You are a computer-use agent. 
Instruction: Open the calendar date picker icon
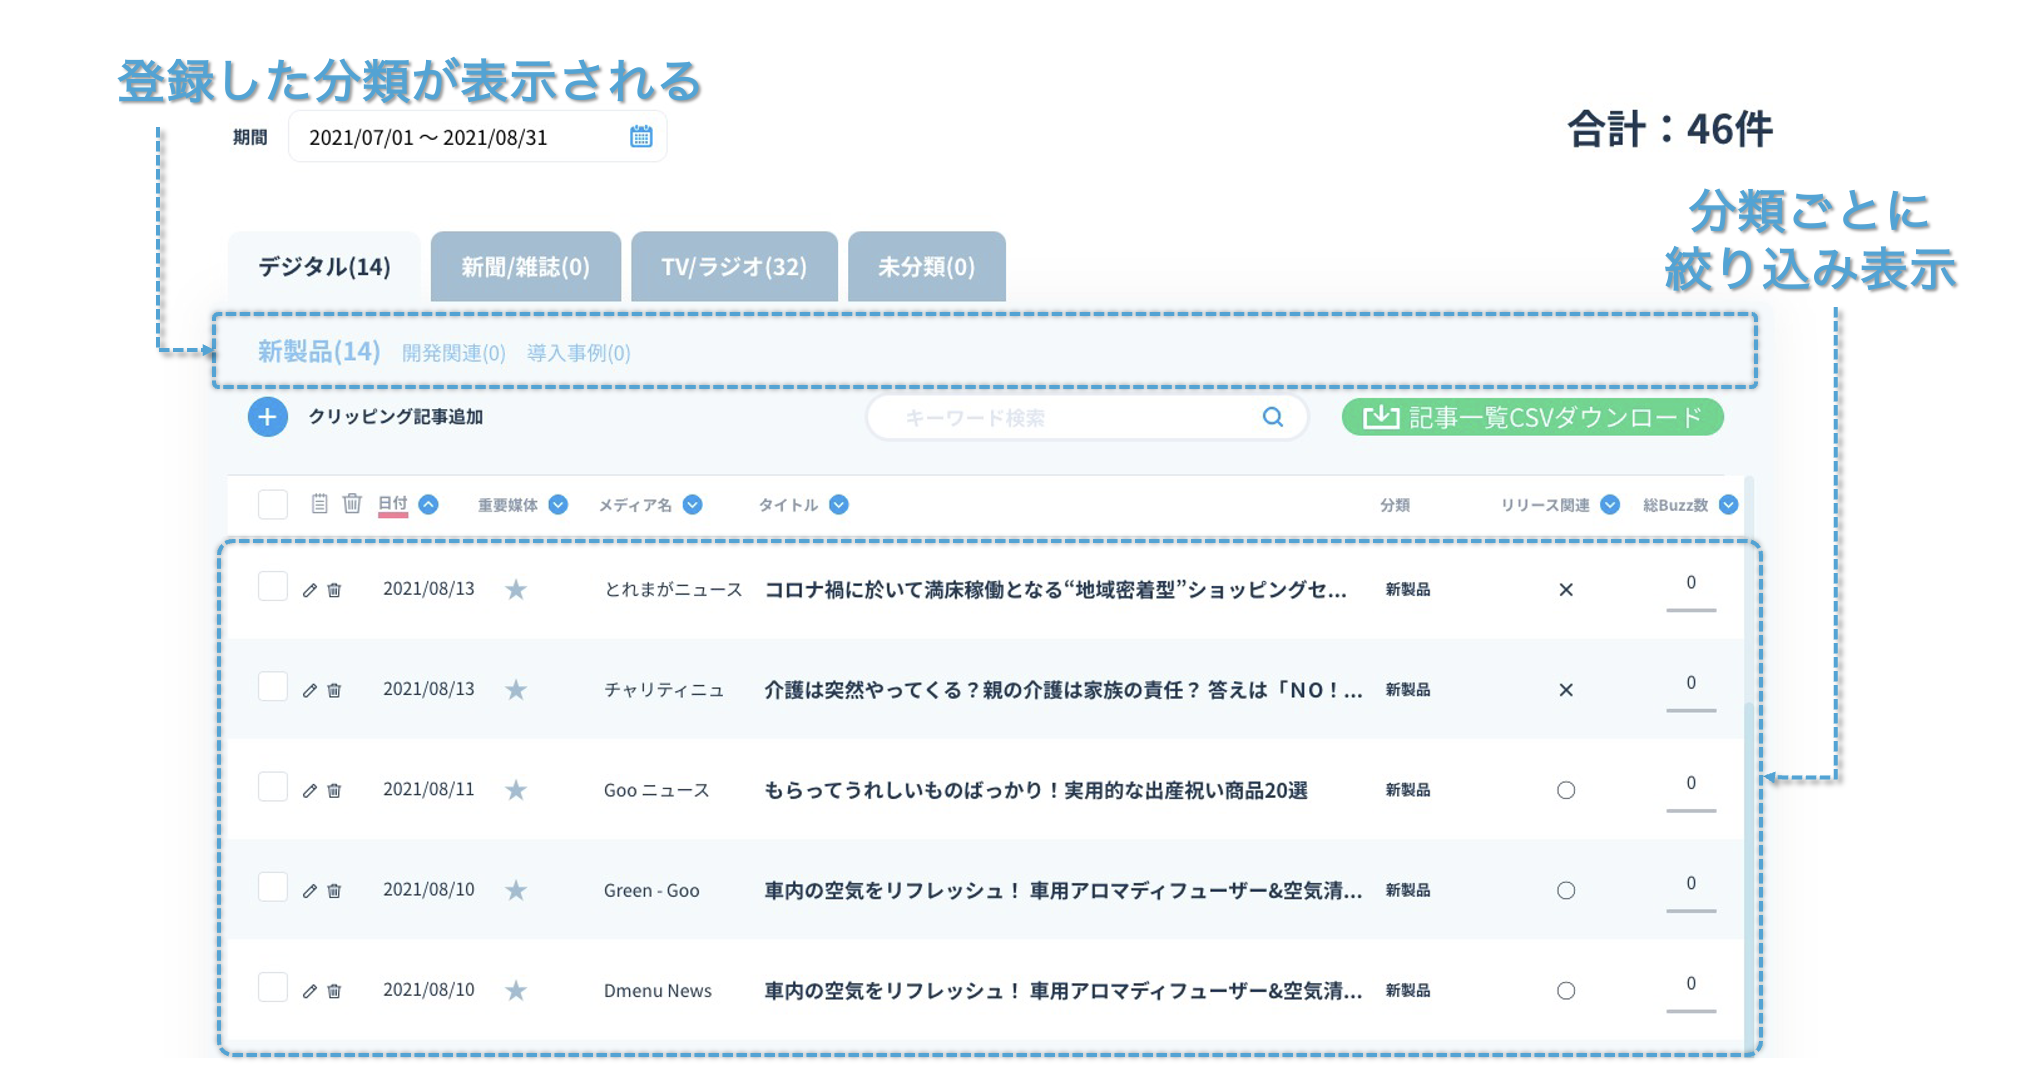pos(641,137)
